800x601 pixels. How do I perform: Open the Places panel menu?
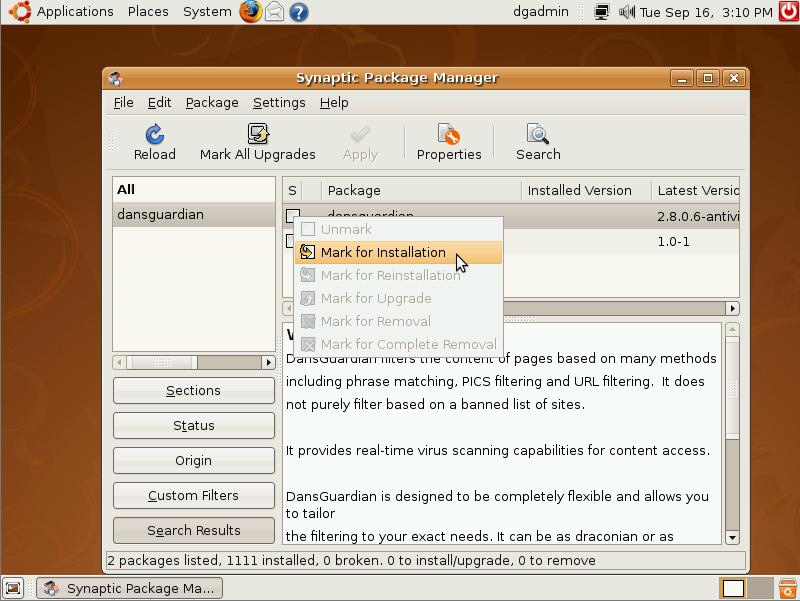pyautogui.click(x=148, y=11)
